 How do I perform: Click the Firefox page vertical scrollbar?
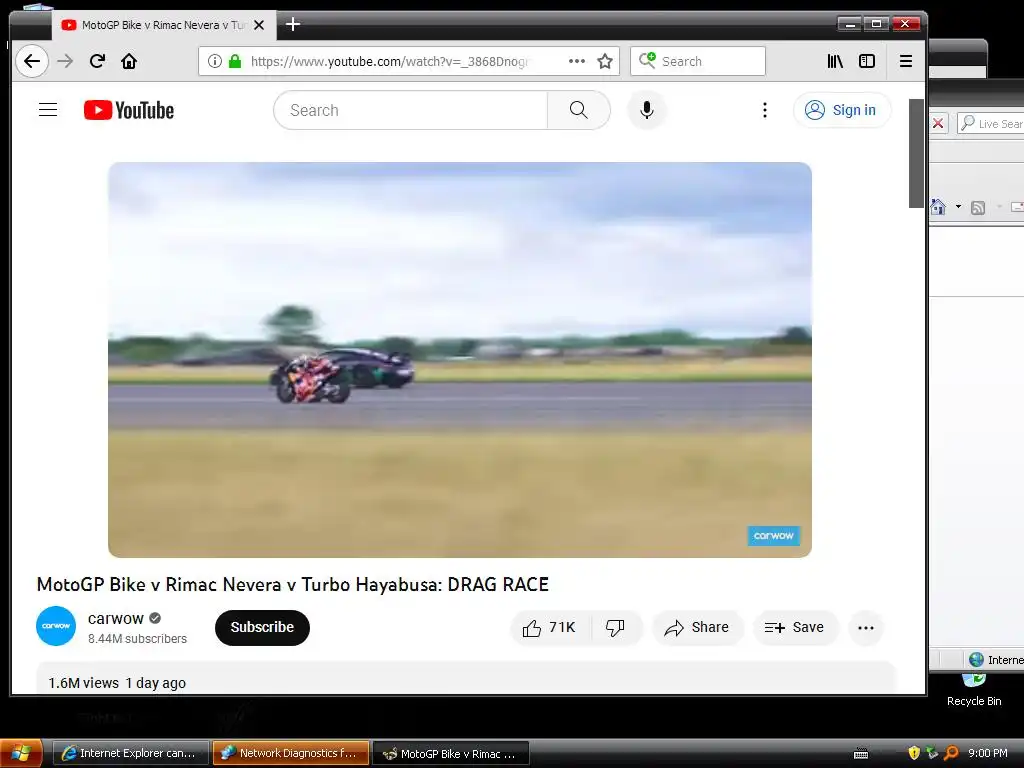916,153
